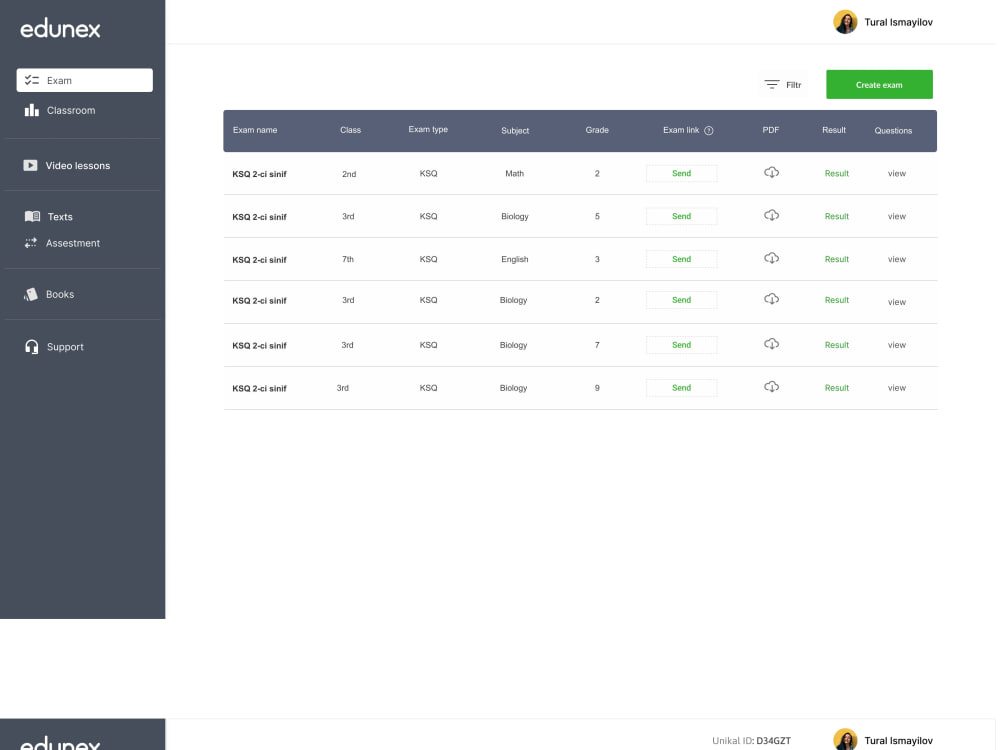The image size is (1000, 750).
Task: Click the edunex logo at top
Action: click(61, 29)
